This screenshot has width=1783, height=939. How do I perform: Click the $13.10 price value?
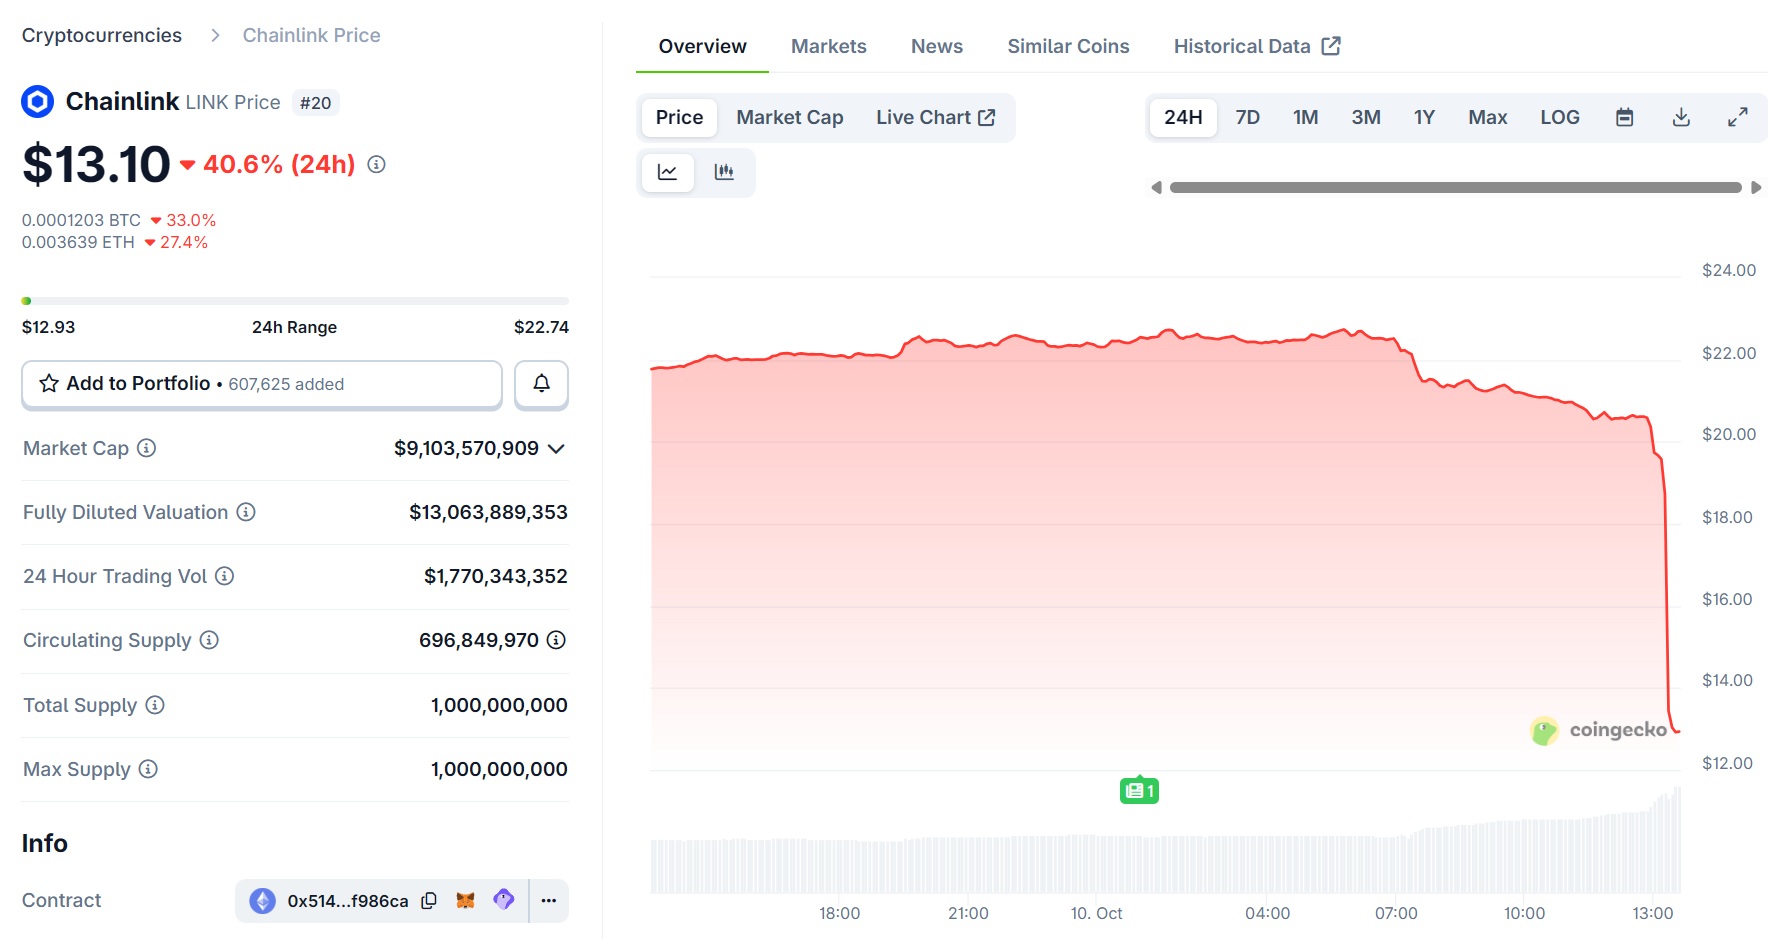pyautogui.click(x=96, y=164)
